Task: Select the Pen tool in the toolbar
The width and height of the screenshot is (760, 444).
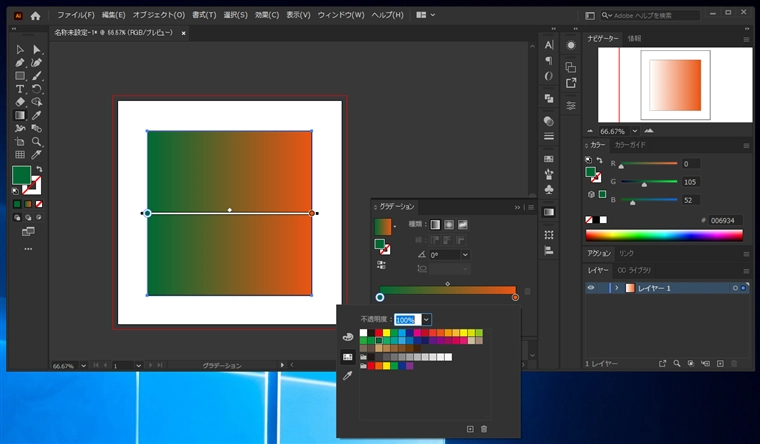Action: 20,62
